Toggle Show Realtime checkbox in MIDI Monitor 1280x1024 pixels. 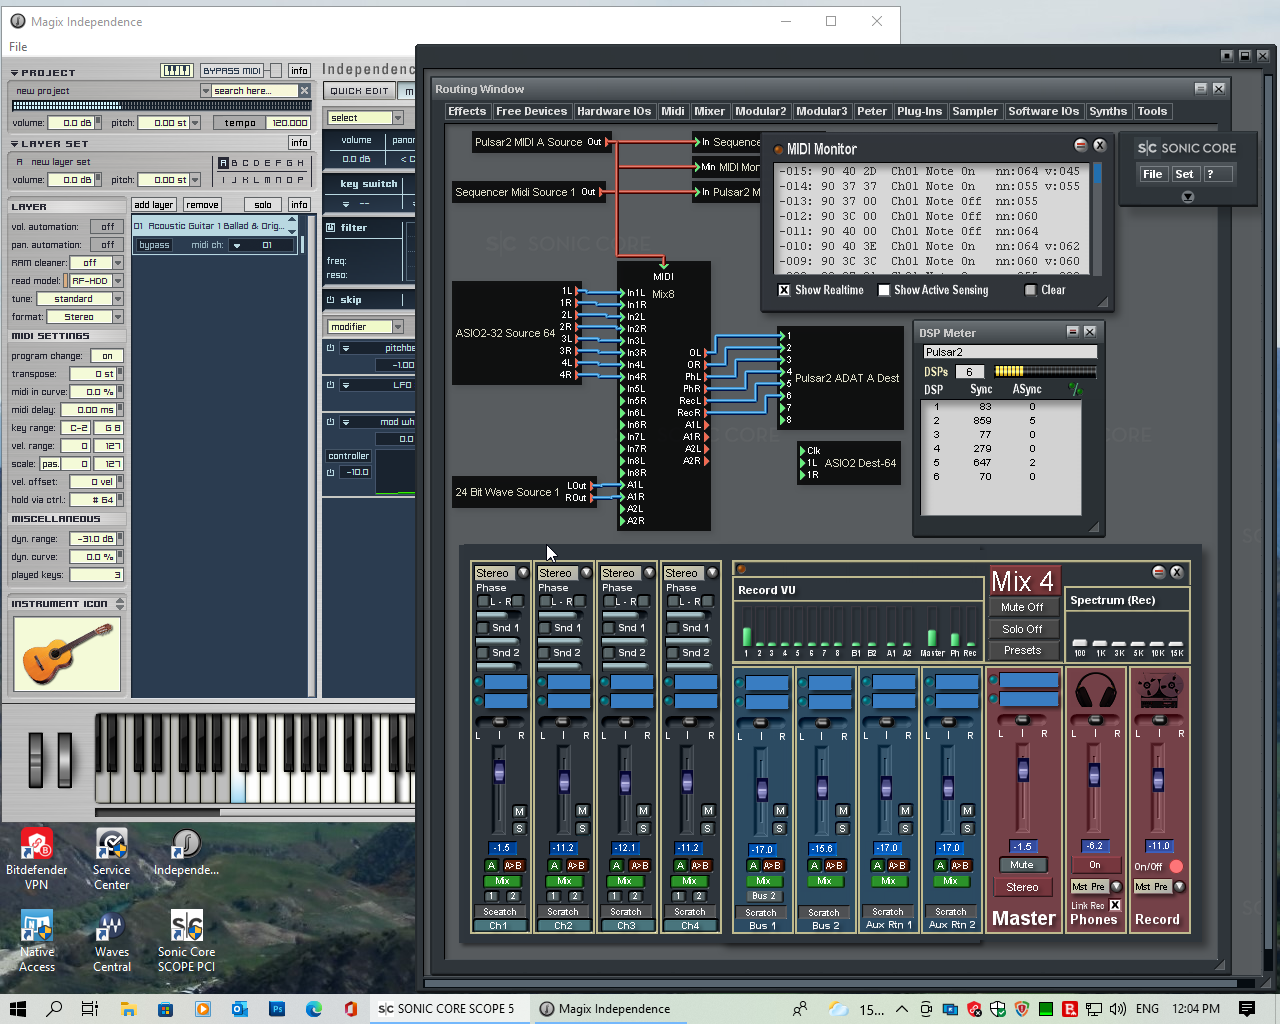784,290
